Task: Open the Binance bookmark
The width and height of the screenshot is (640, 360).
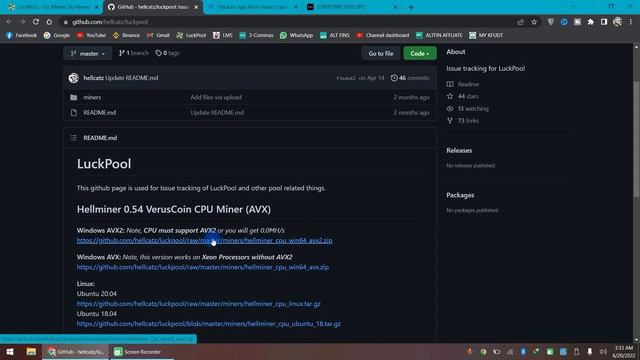Action: [126, 36]
